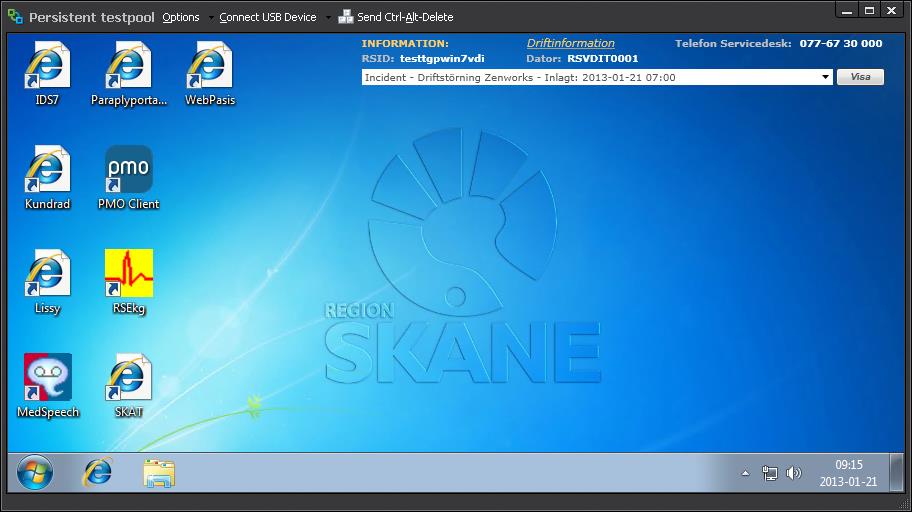Launch Internet Explorer from the taskbar

[97, 472]
